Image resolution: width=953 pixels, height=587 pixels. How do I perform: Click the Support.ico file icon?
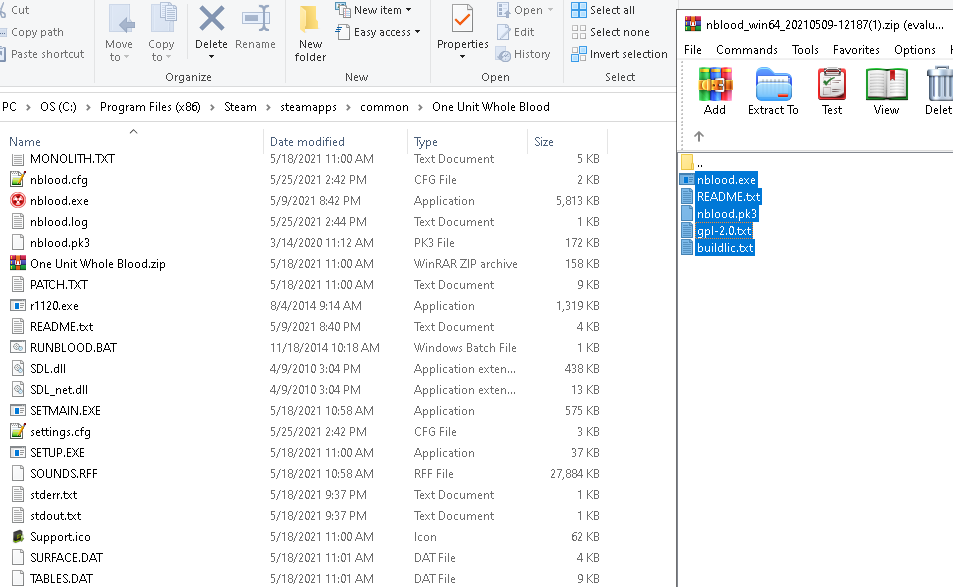18,537
